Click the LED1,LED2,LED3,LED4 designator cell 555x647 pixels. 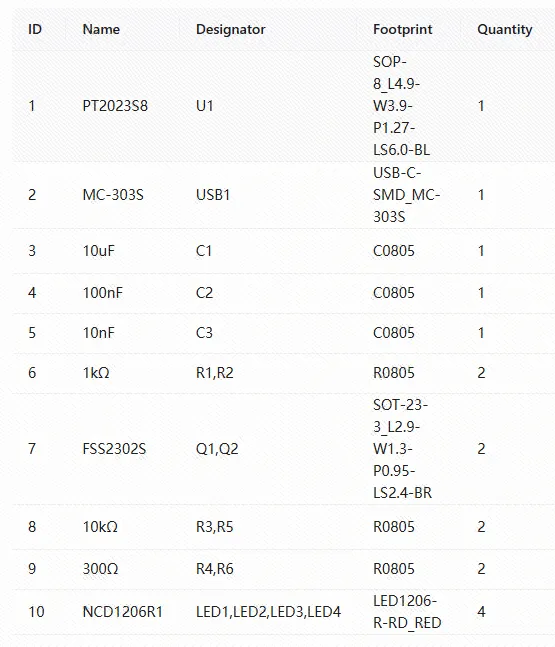point(268,612)
